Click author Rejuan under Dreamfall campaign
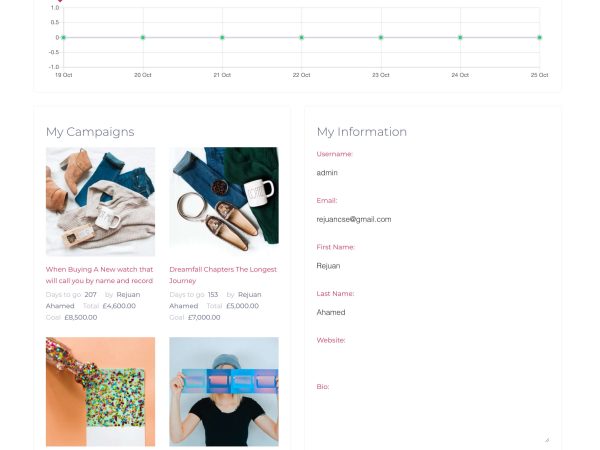The width and height of the screenshot is (600, 450). click(249, 295)
